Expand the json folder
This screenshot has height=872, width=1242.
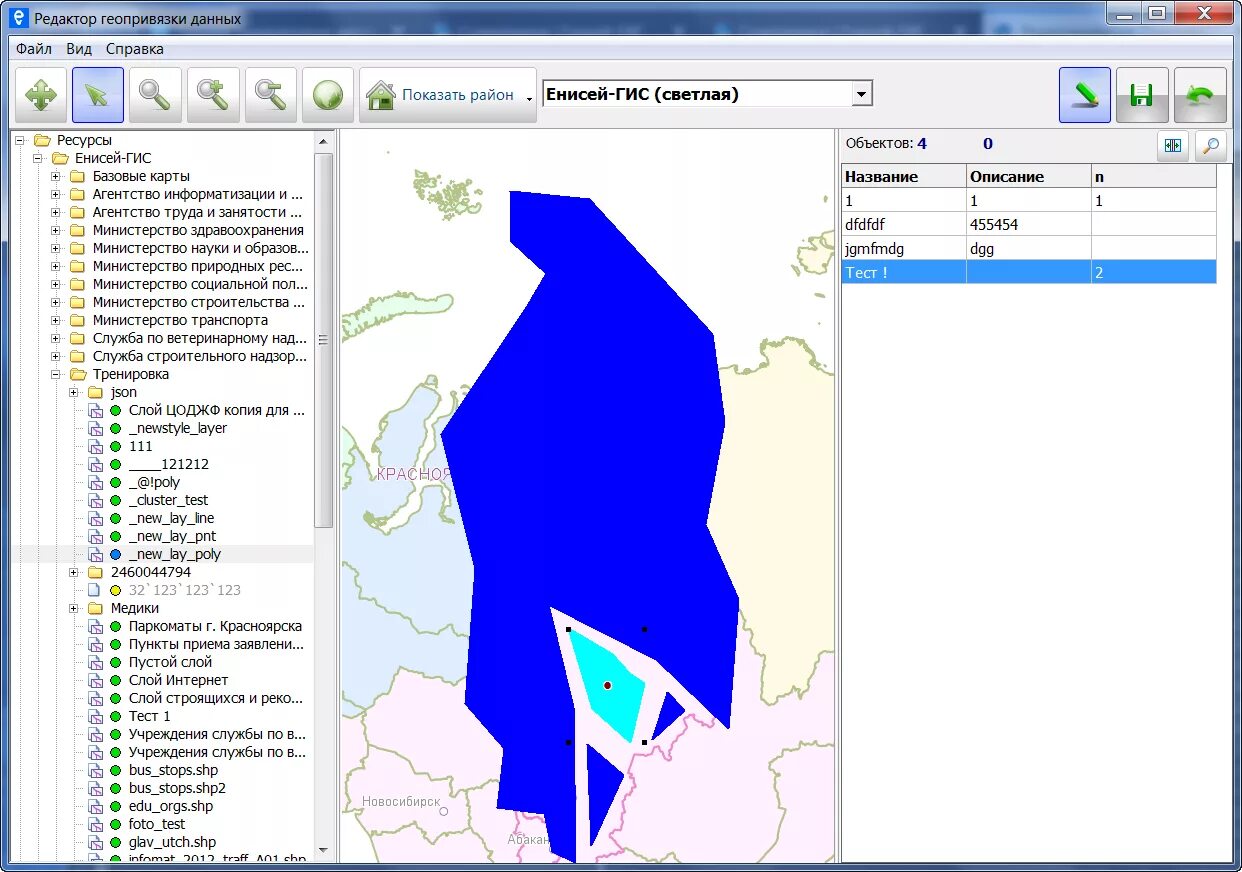(74, 392)
